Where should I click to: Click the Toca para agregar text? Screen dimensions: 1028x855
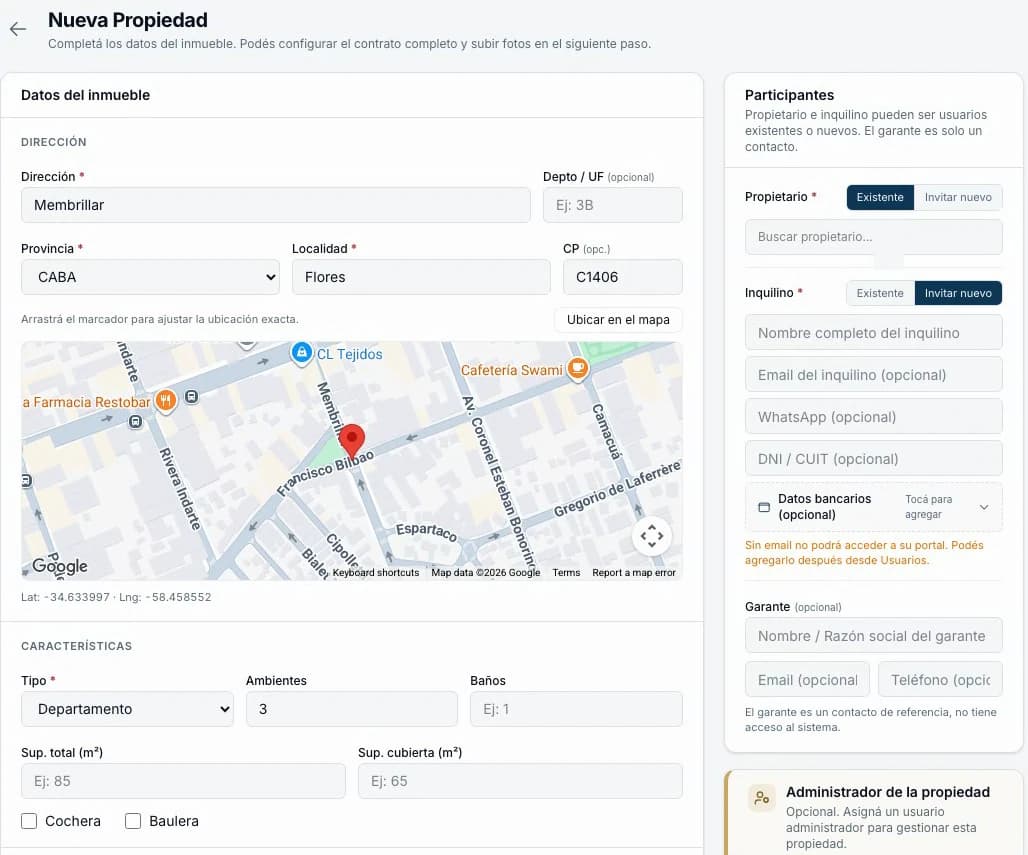point(928,507)
